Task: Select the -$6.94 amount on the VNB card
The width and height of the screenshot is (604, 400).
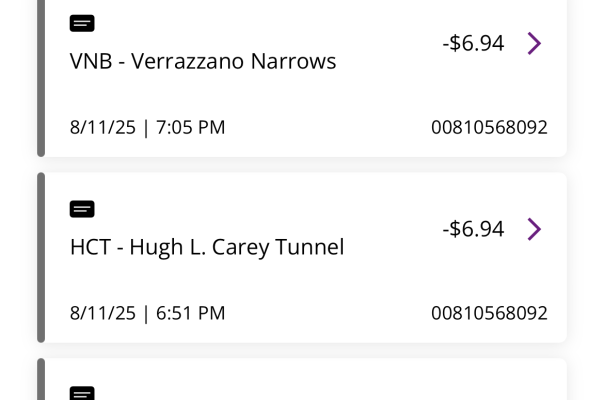Action: click(x=473, y=43)
